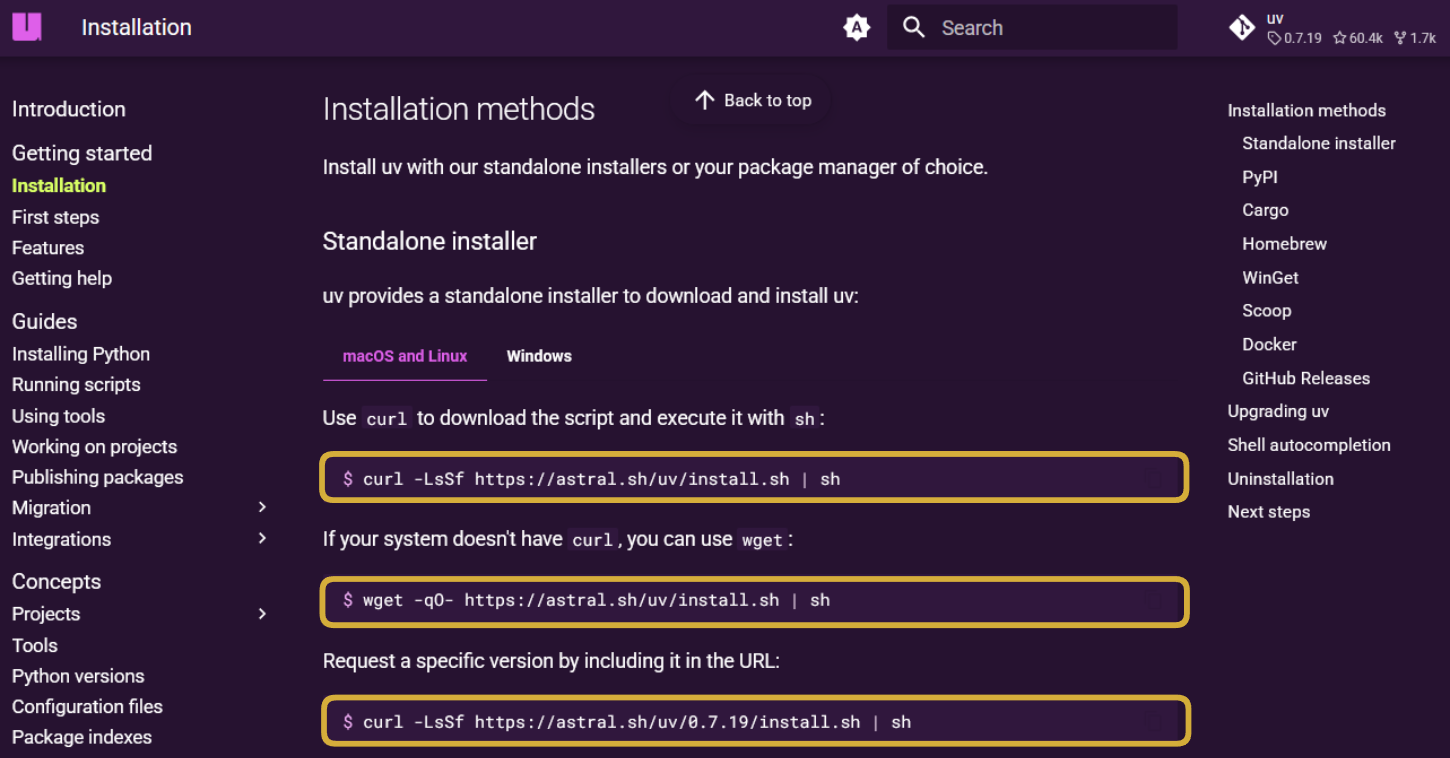The image size is (1450, 758).
Task: Click the Installation methods main heading
Action: click(459, 109)
